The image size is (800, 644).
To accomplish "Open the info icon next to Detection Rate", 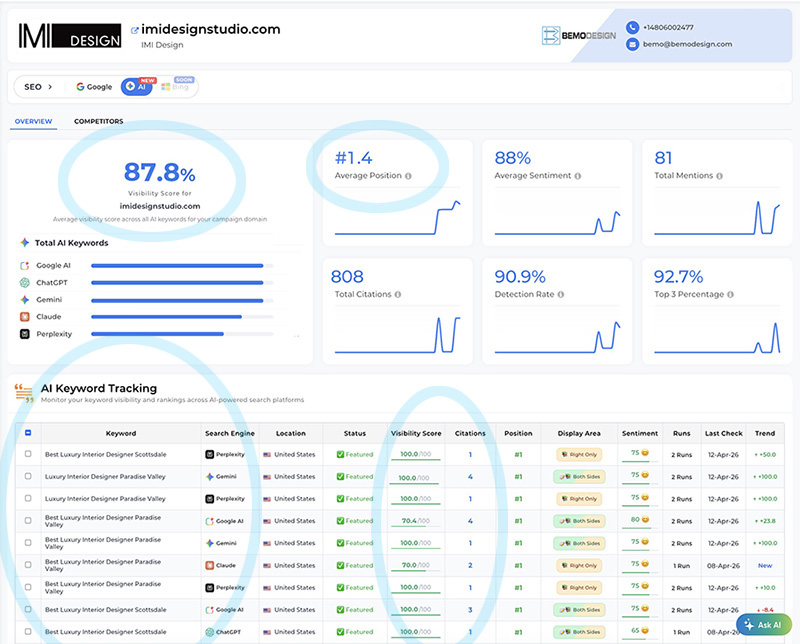I will pos(561,294).
